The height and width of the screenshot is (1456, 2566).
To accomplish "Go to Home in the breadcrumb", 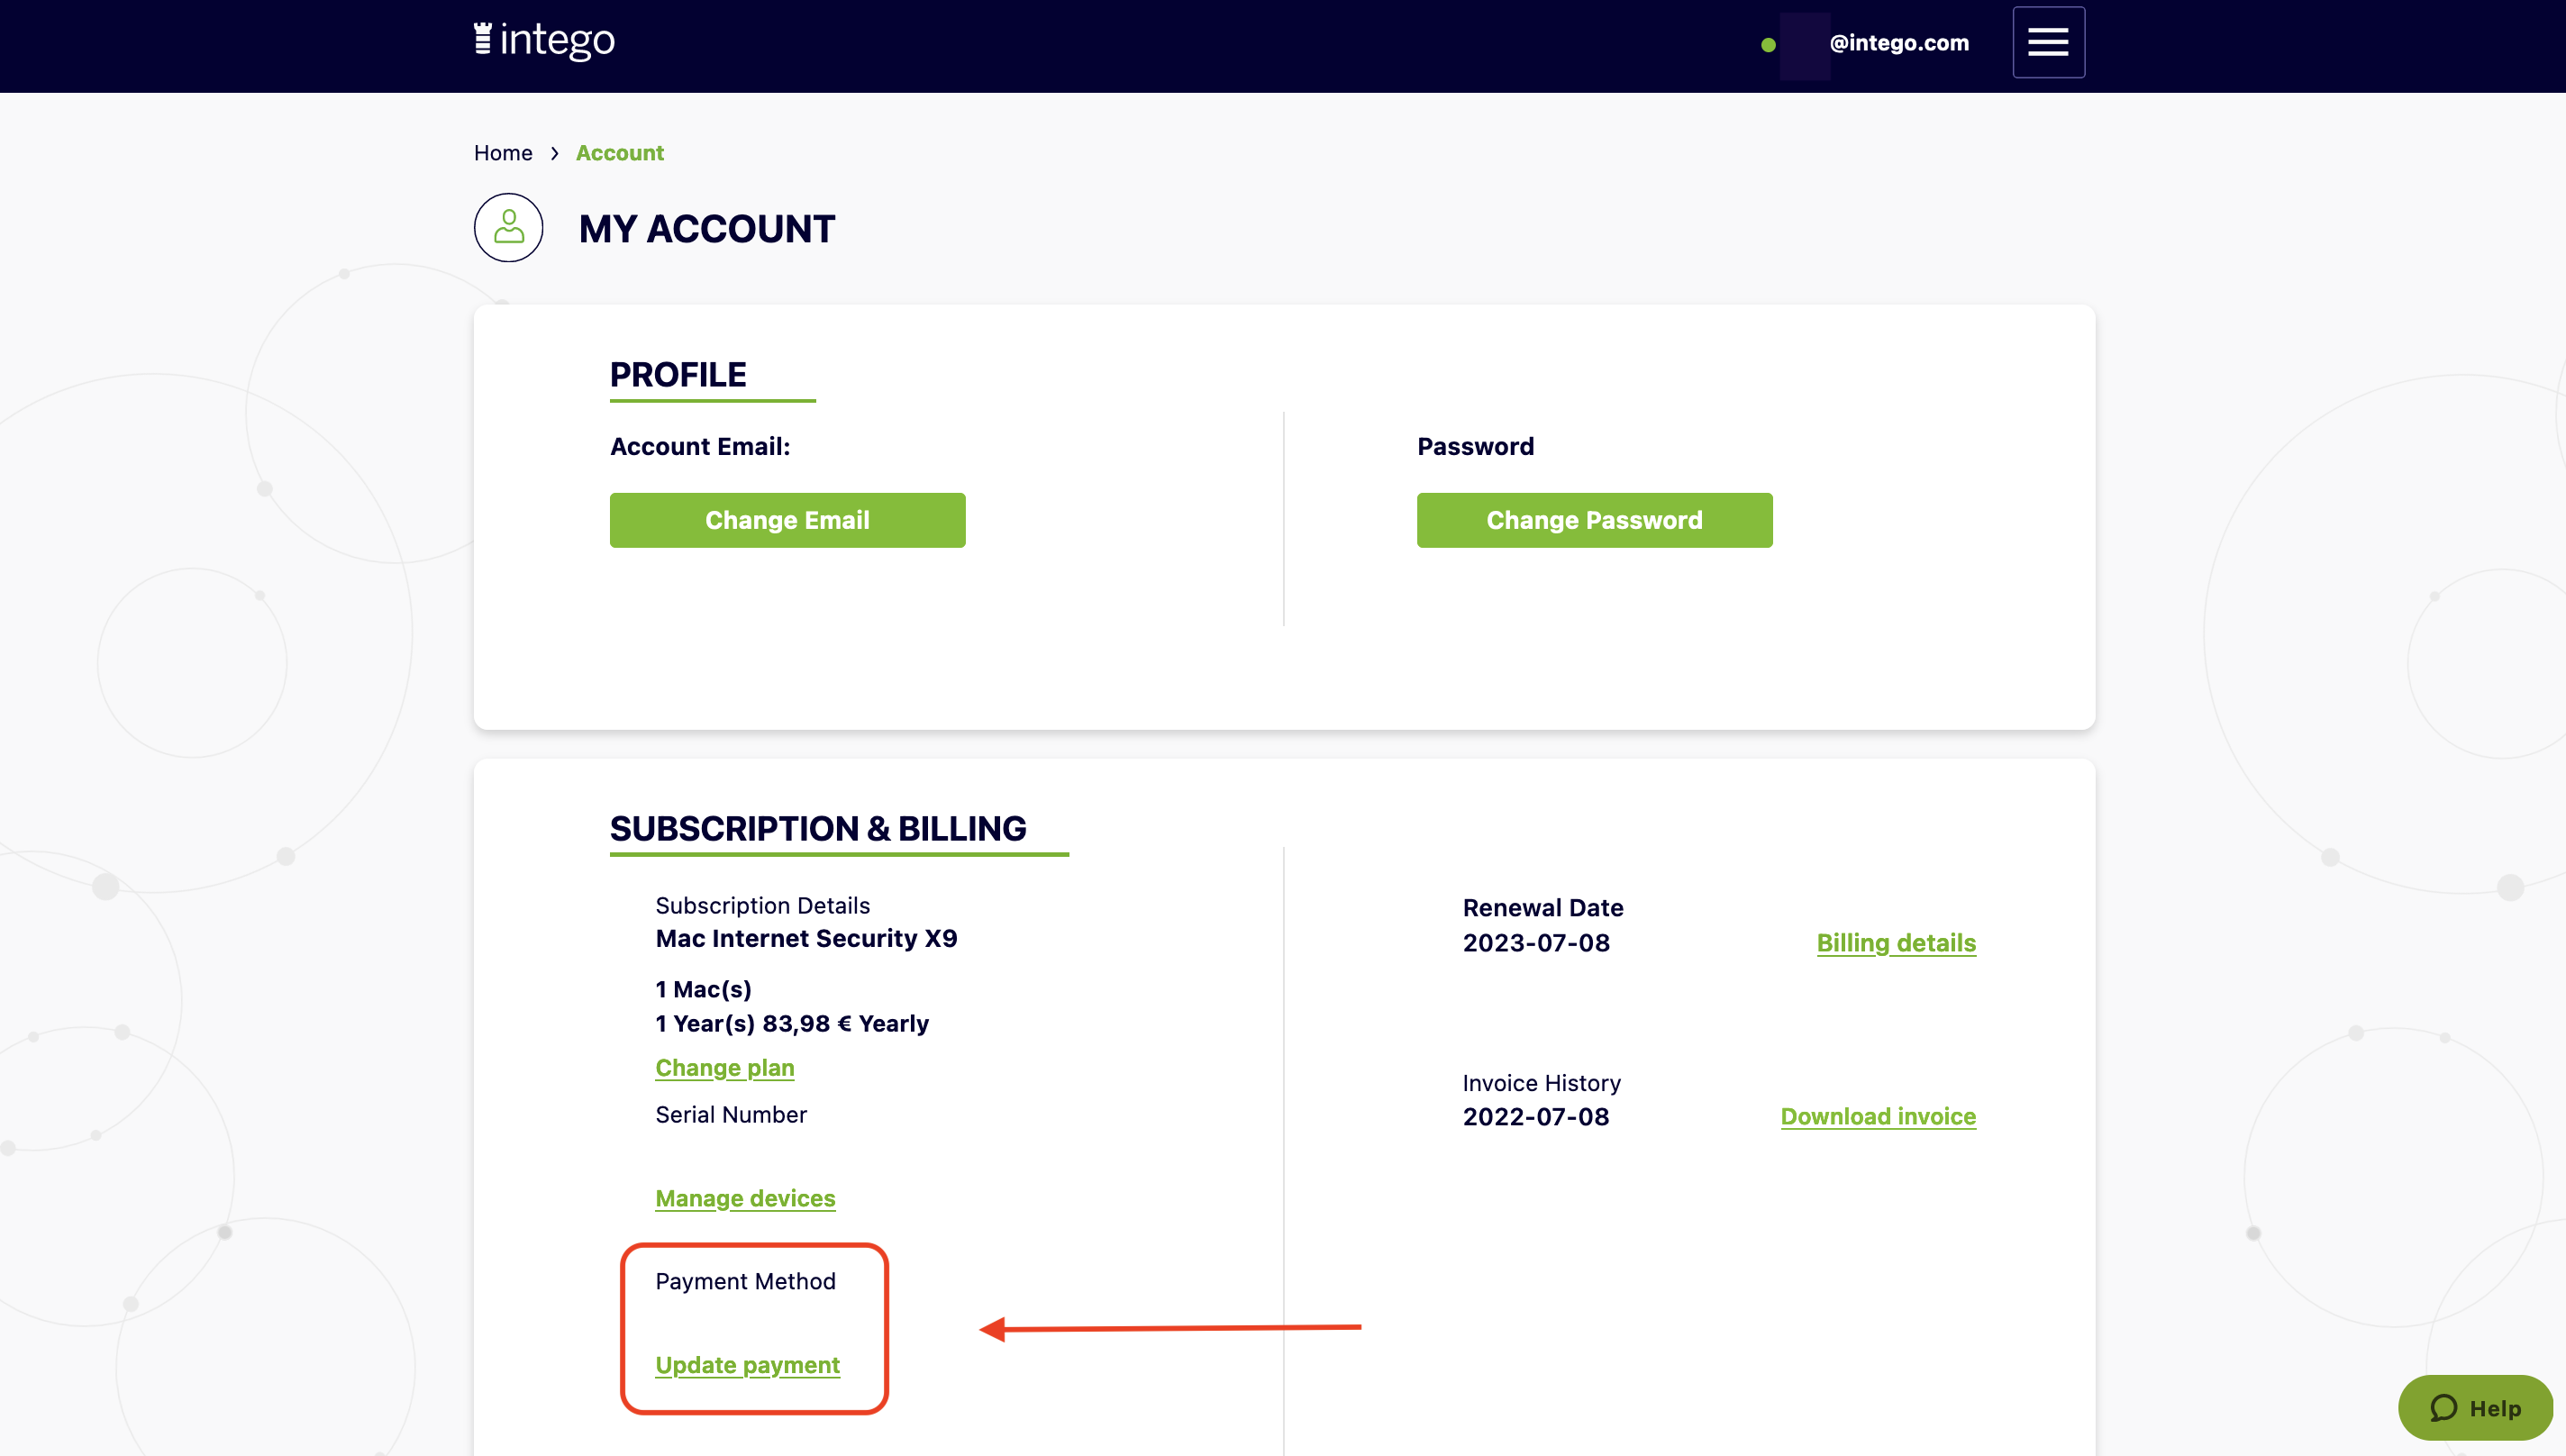I will point(503,153).
